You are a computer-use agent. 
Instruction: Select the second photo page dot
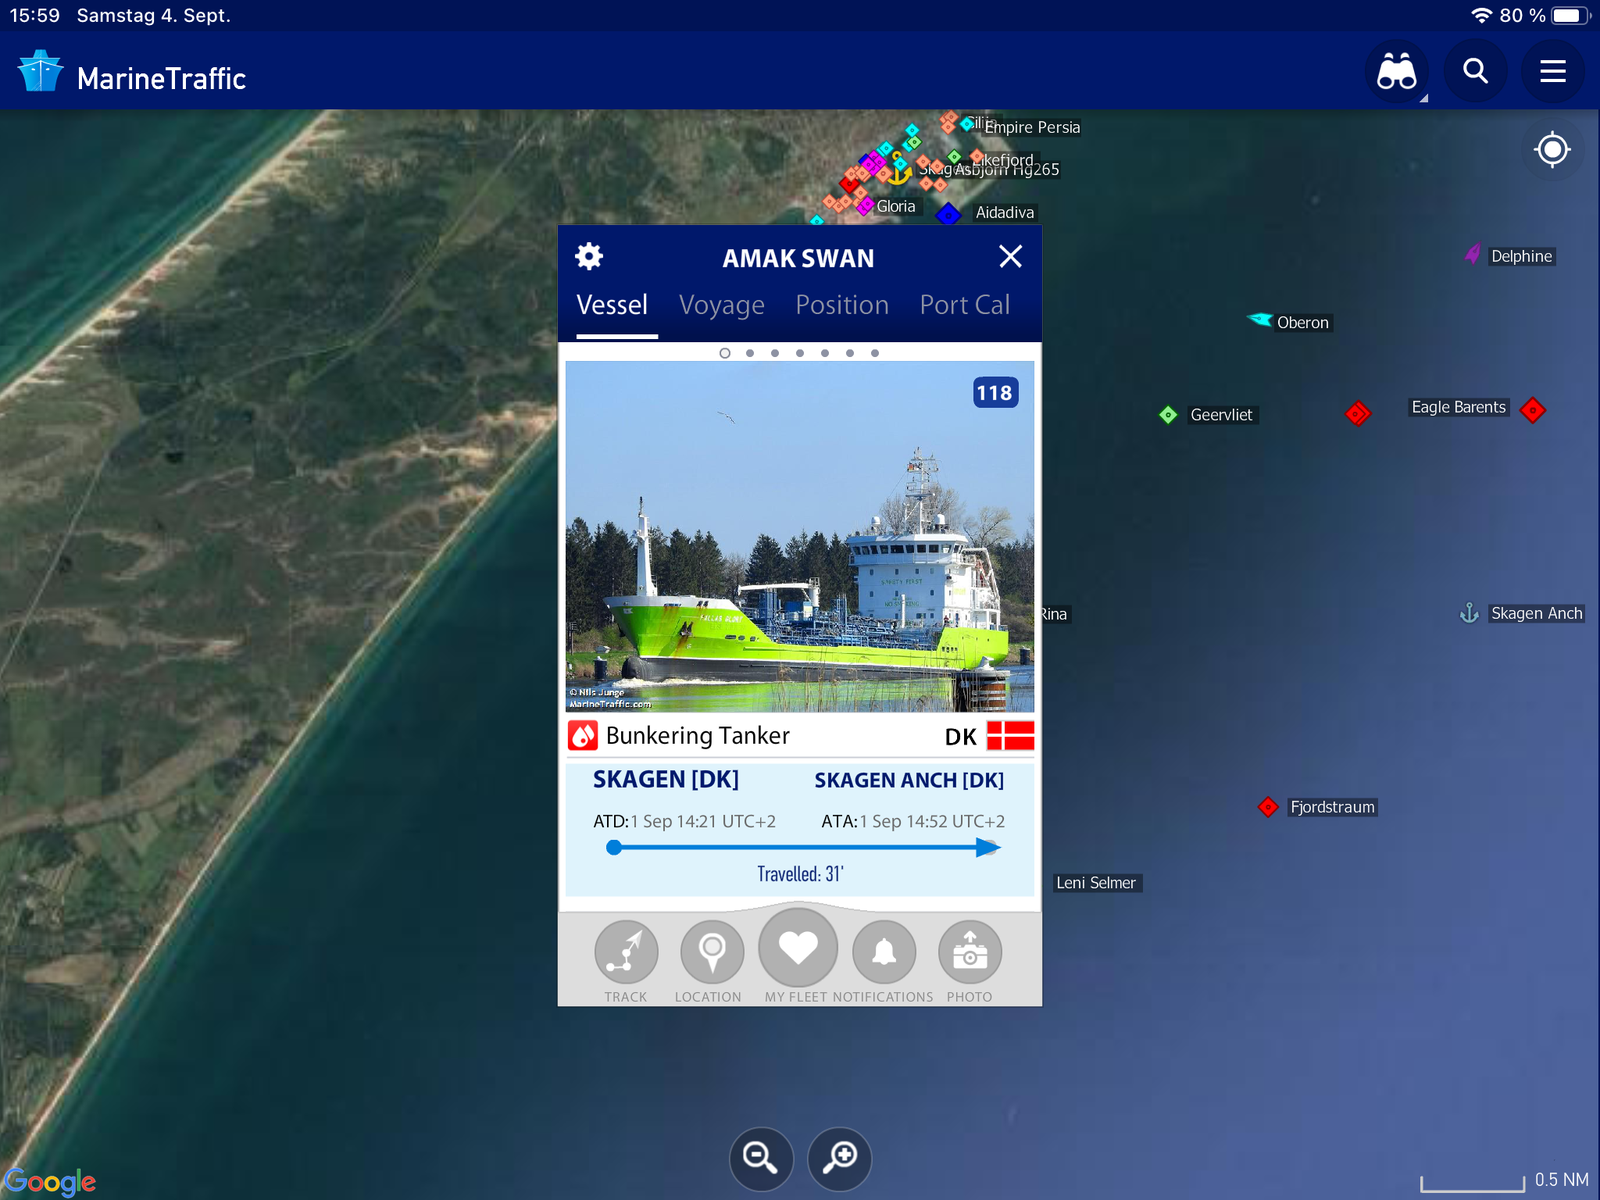[x=750, y=353]
